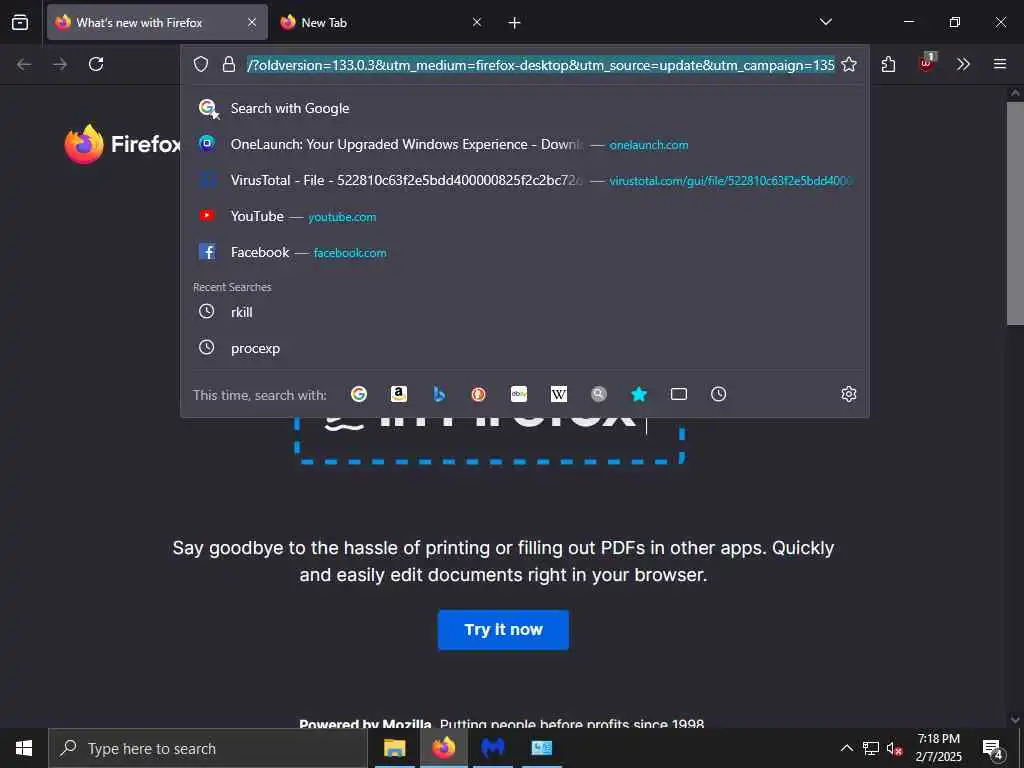
Task: Switch to What's new with Firefox tab
Action: 157,22
